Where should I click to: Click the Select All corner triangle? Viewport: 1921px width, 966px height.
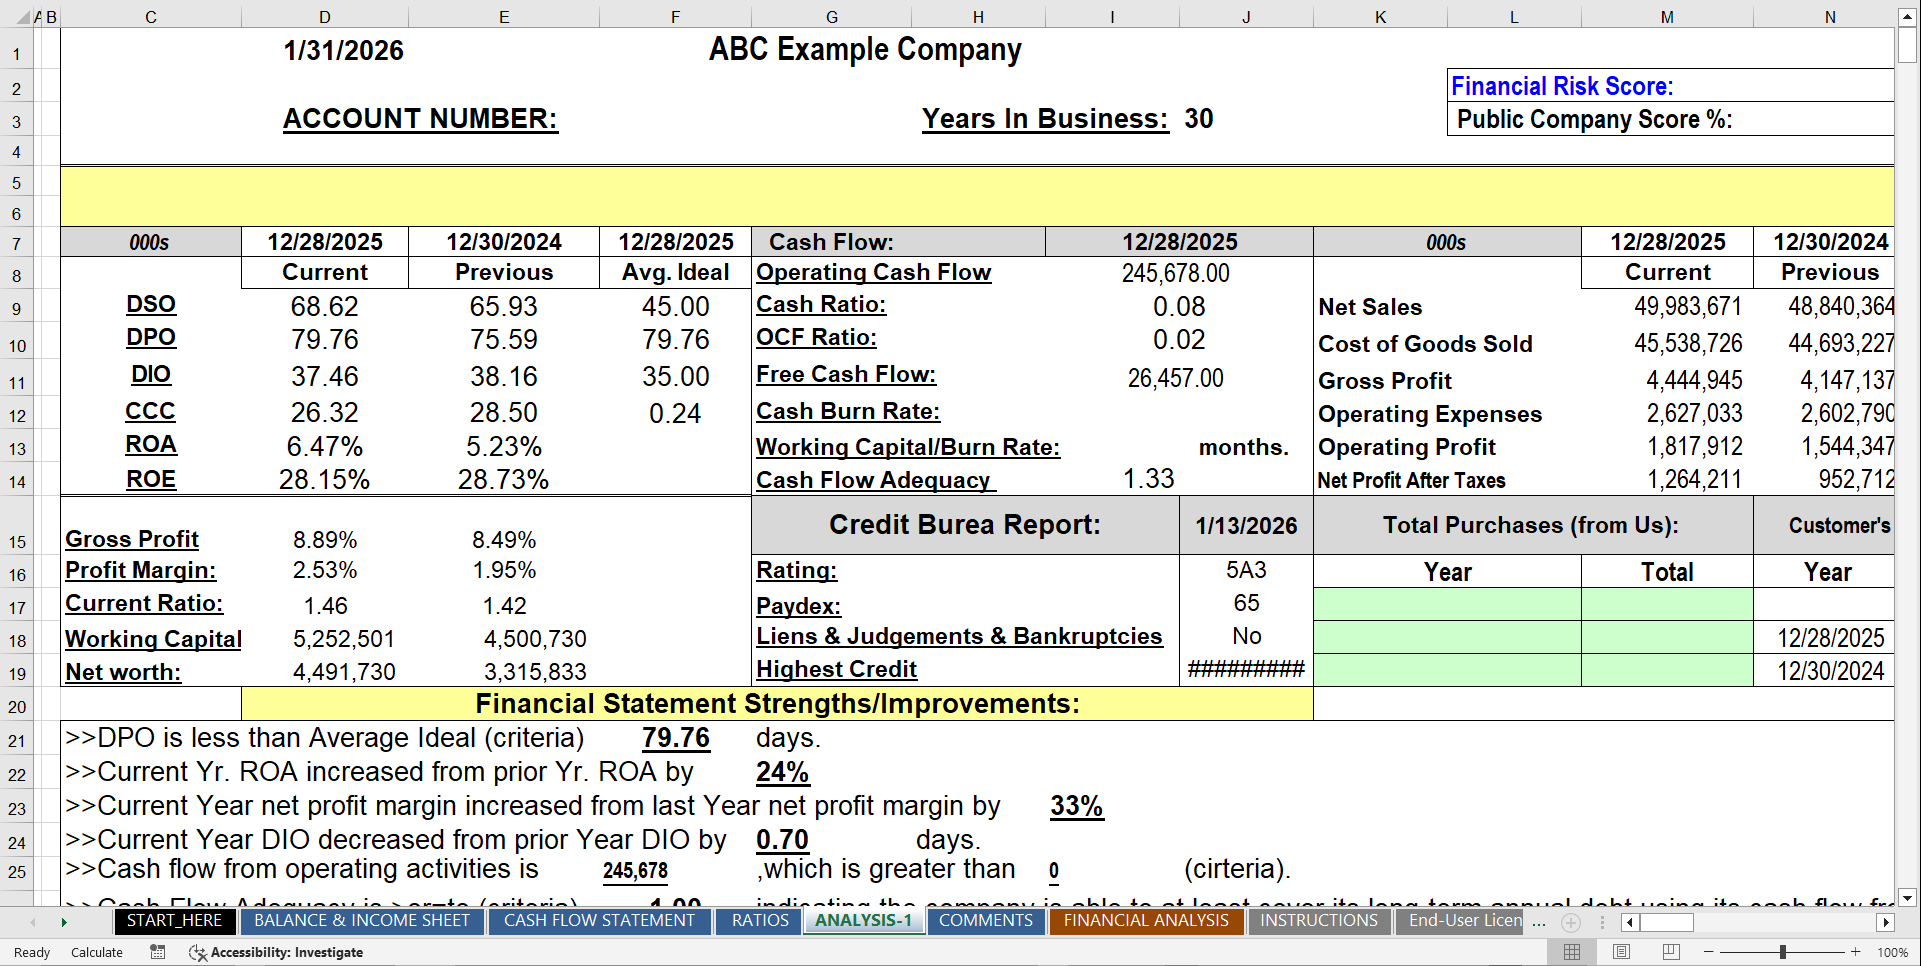tap(24, 17)
